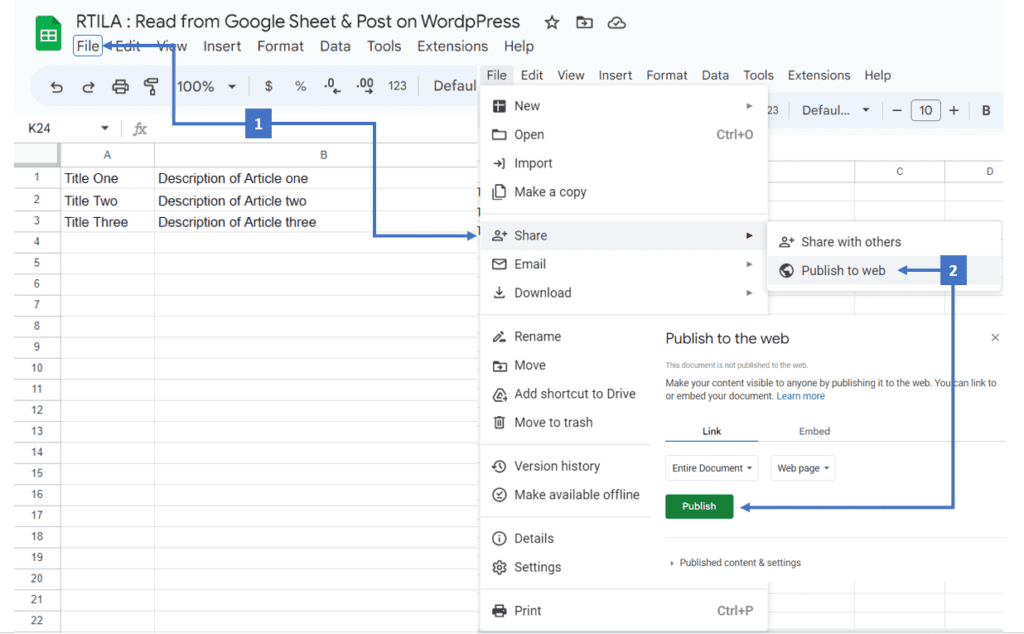The height and width of the screenshot is (634, 1024).
Task: Select cell Description of Article two
Action: pyautogui.click(x=316, y=200)
